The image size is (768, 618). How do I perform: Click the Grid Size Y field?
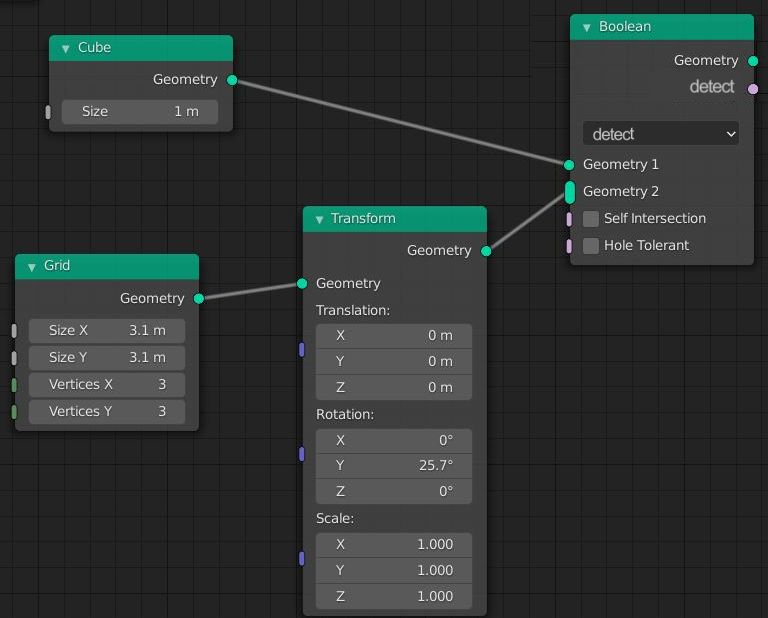107,357
